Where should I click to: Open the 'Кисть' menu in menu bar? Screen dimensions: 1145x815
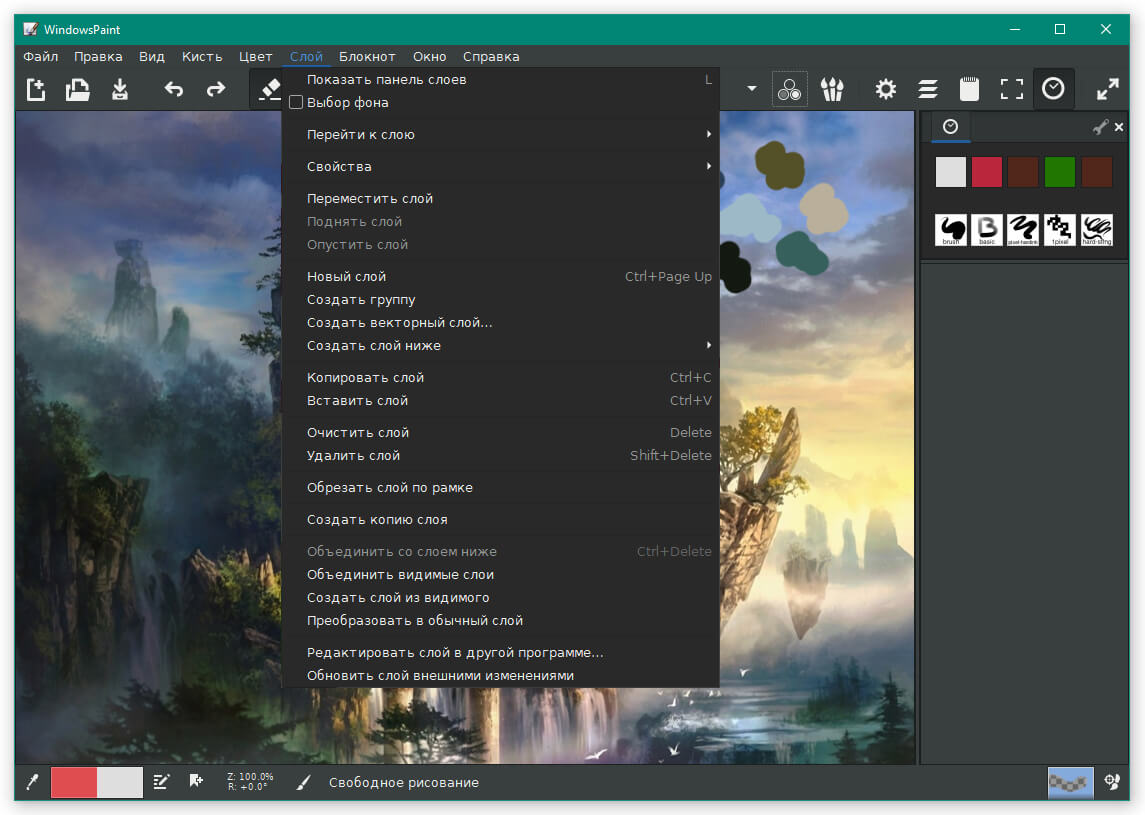[x=201, y=57]
